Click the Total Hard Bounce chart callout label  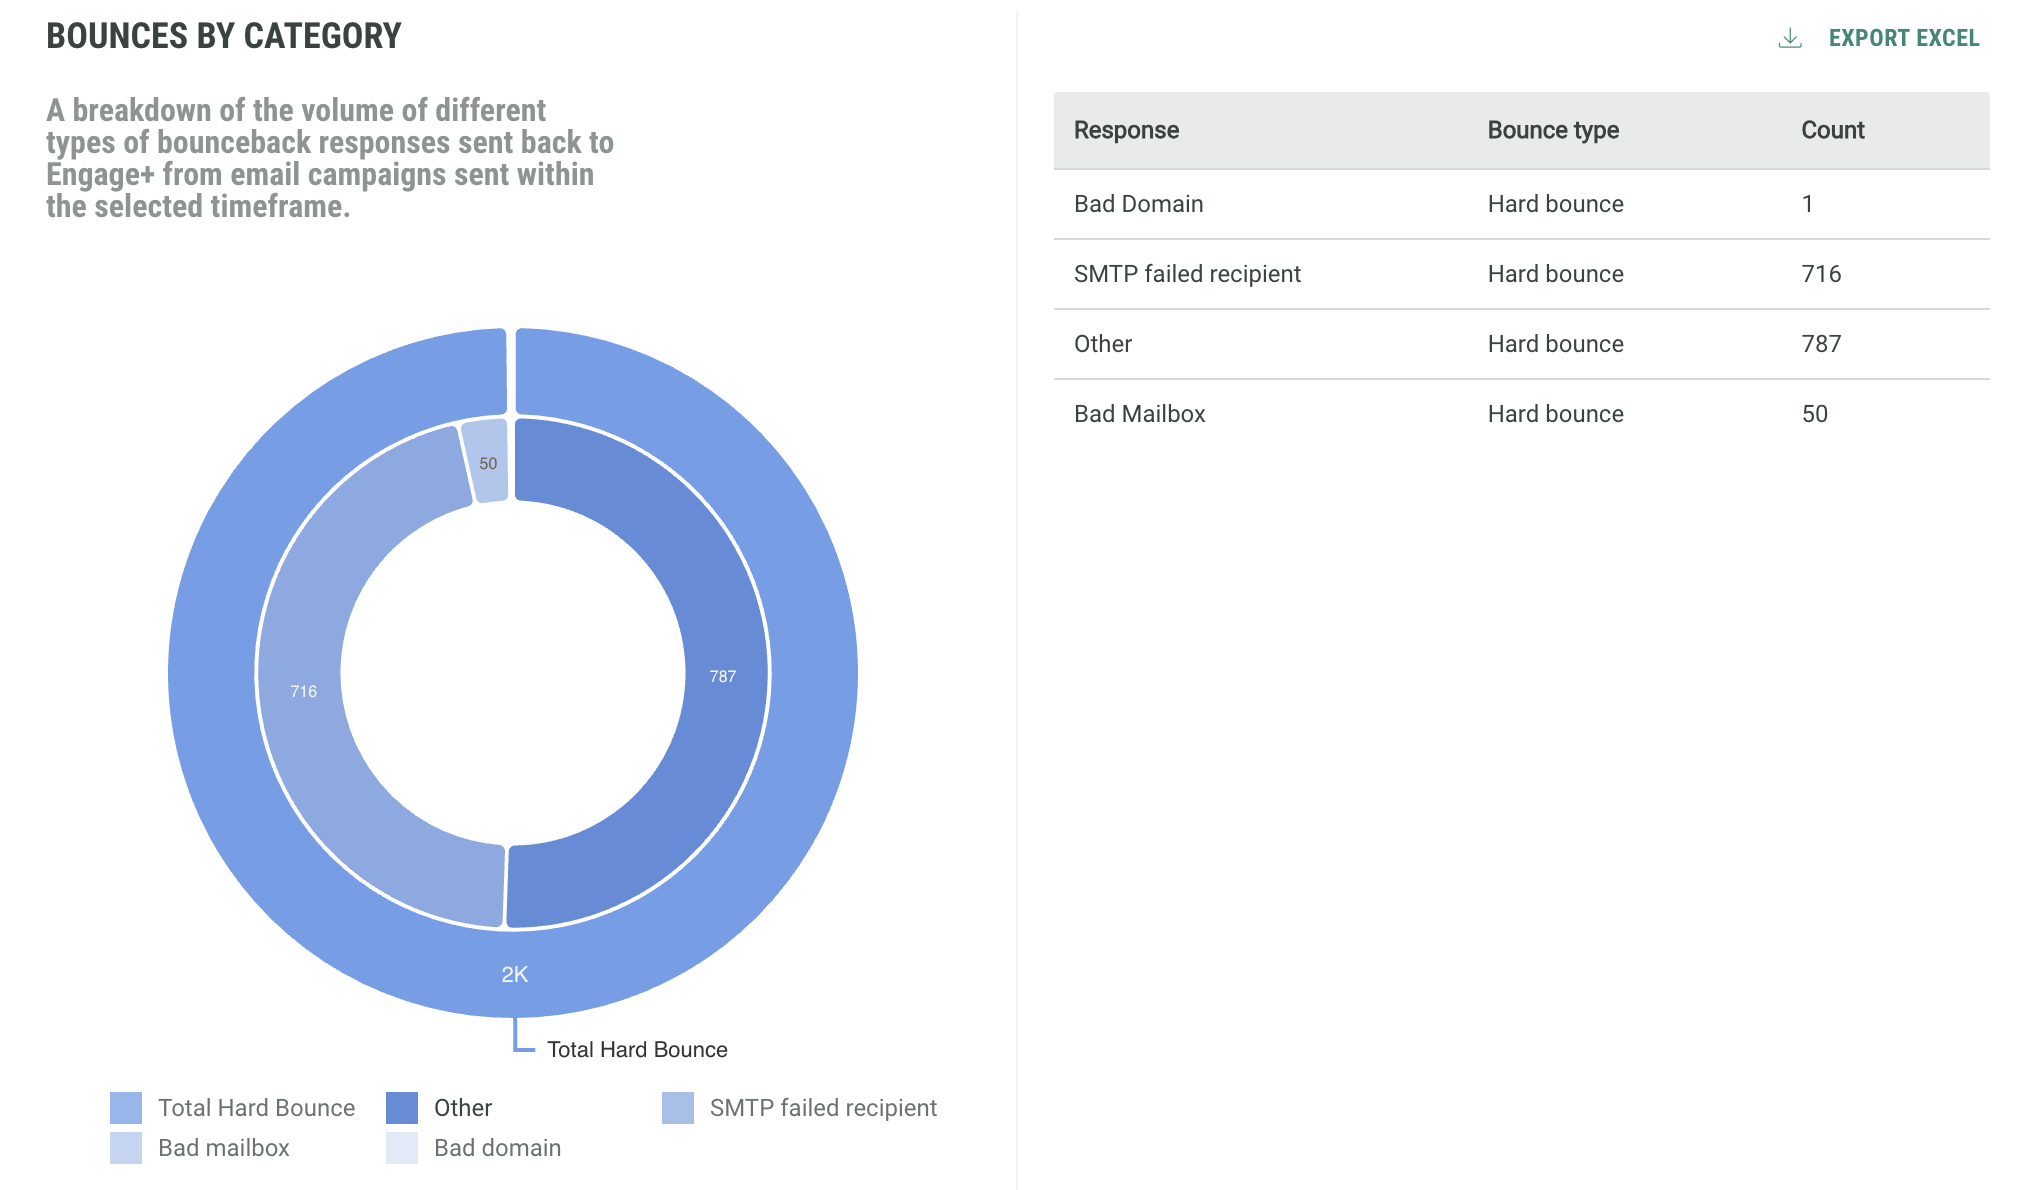(x=637, y=1050)
